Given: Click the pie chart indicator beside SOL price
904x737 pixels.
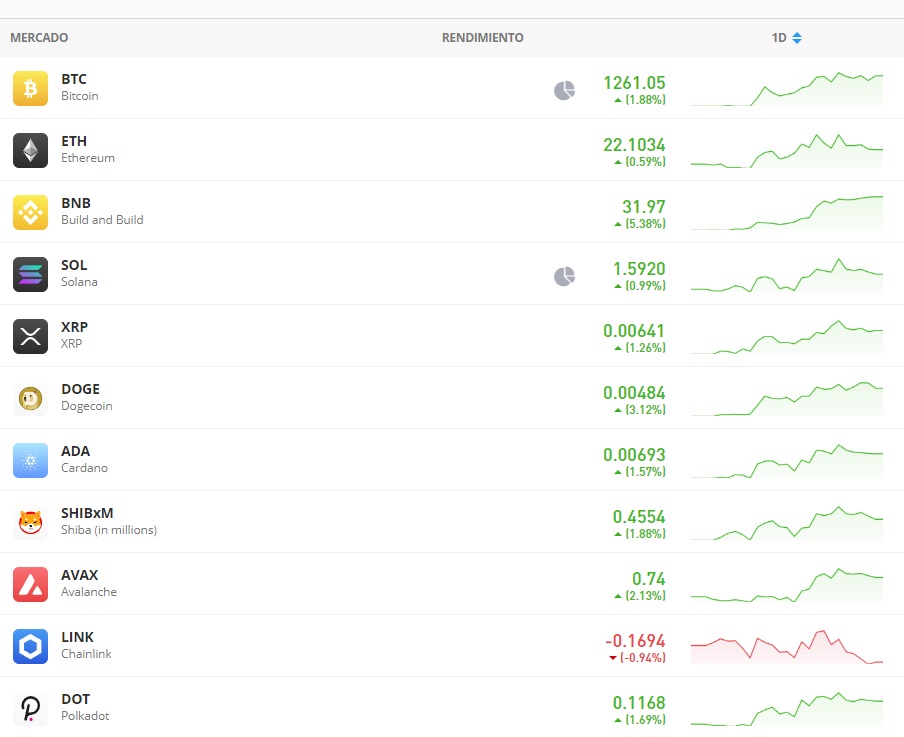Looking at the screenshot, I should [564, 275].
